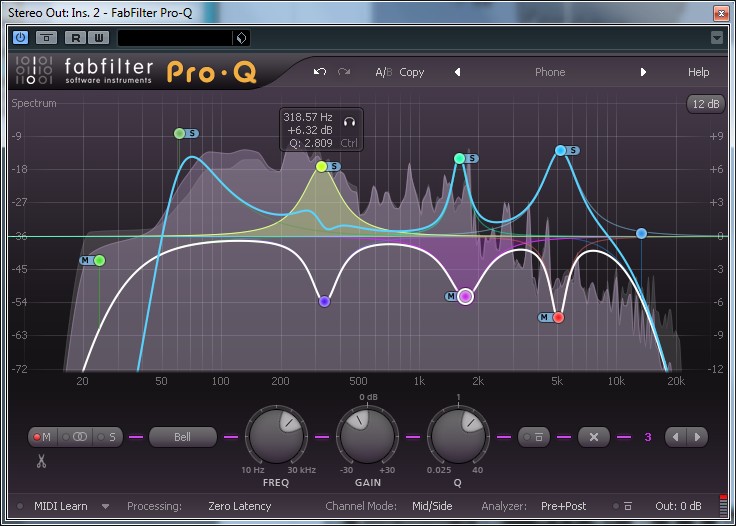Toggle the band bypass button
The width and height of the screenshot is (736, 526).
pyautogui.click(x=534, y=437)
